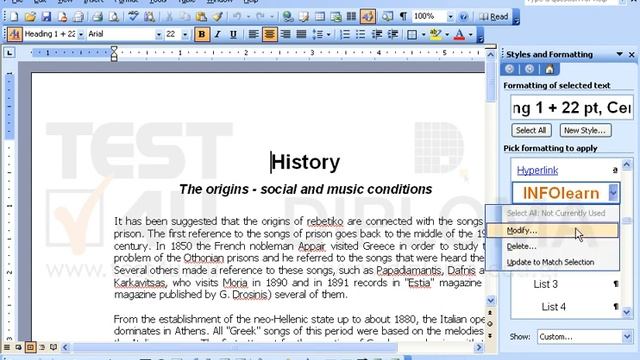Choose Delete from the style menu
640x360 pixels.
[x=553, y=247]
